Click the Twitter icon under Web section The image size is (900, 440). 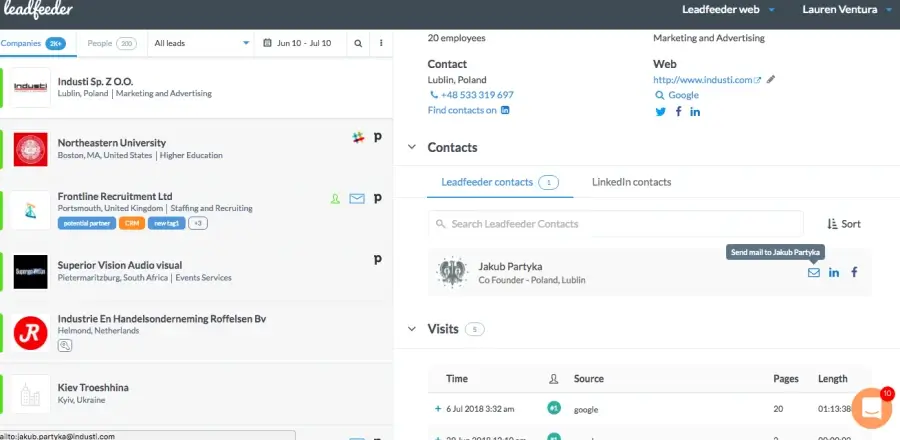pyautogui.click(x=660, y=111)
